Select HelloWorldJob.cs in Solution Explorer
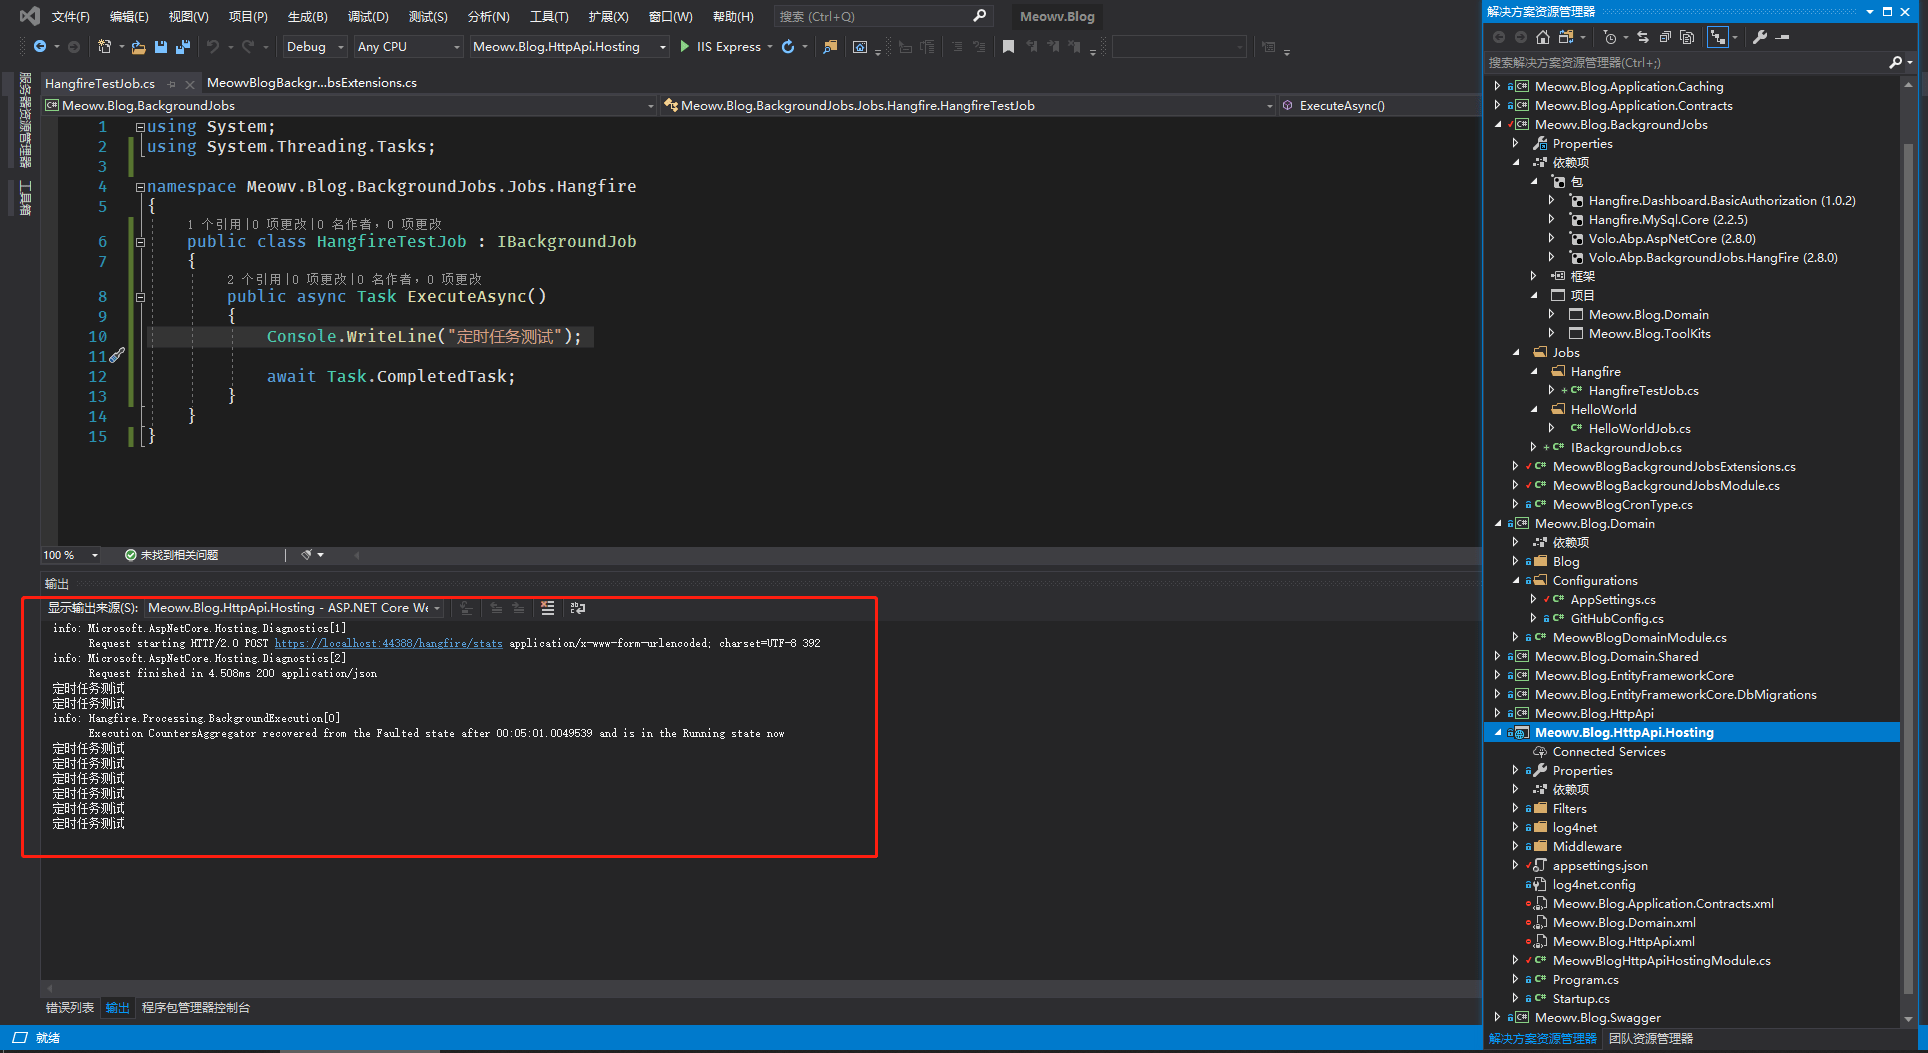1928x1053 pixels. click(1639, 429)
